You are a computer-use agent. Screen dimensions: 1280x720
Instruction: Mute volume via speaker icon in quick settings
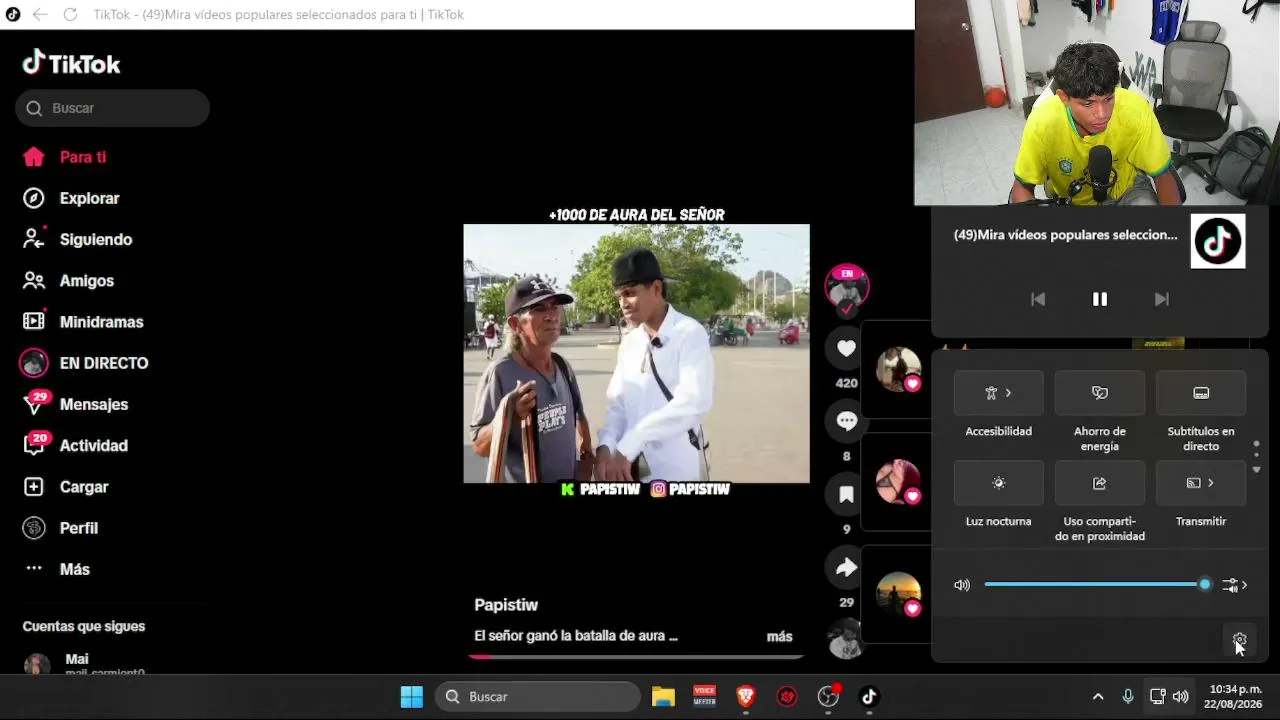coord(962,585)
